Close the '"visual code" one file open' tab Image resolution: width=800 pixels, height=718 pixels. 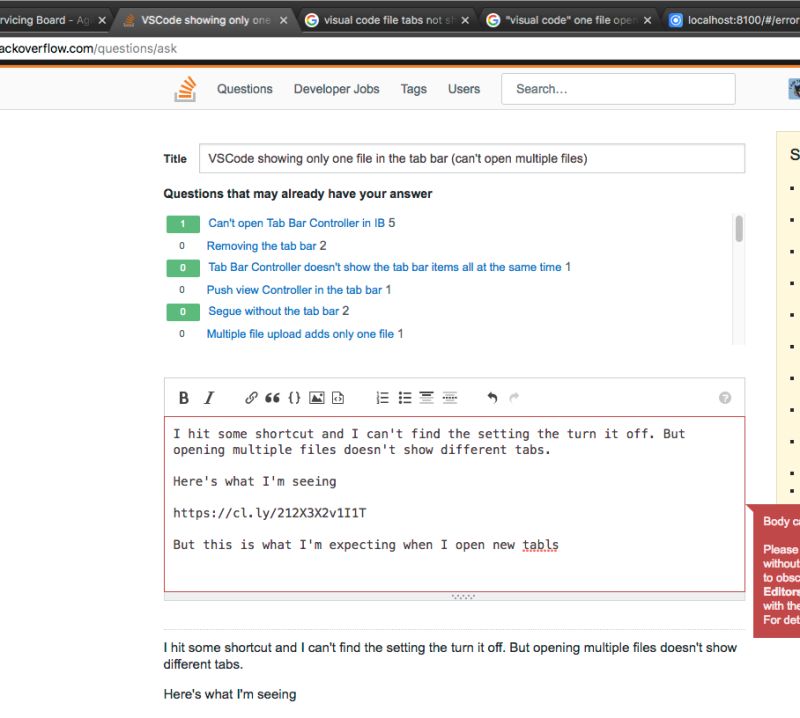pos(647,20)
